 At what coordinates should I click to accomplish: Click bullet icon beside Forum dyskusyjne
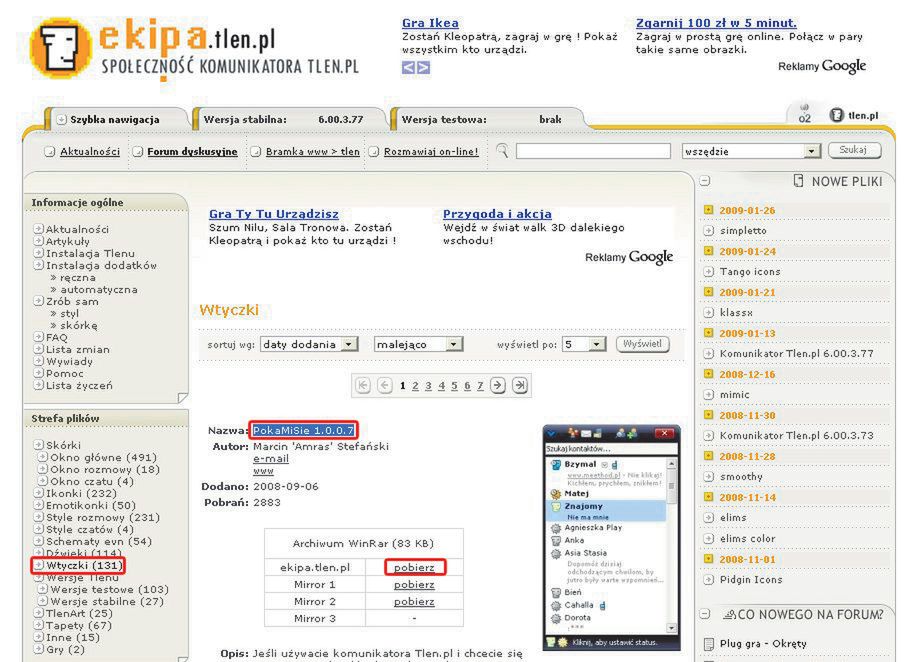(138, 151)
